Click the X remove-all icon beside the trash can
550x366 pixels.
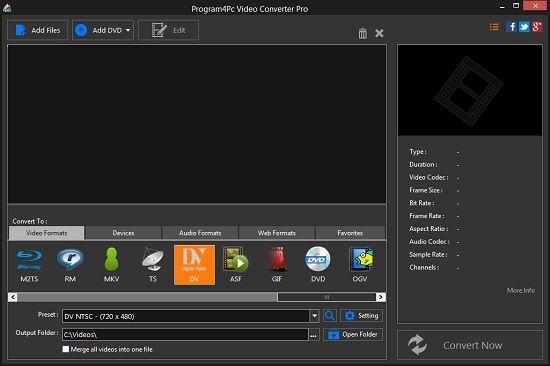(x=379, y=33)
